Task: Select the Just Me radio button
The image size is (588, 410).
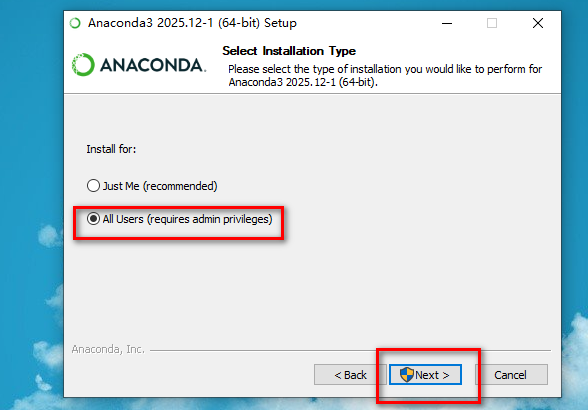Action: pyautogui.click(x=93, y=186)
